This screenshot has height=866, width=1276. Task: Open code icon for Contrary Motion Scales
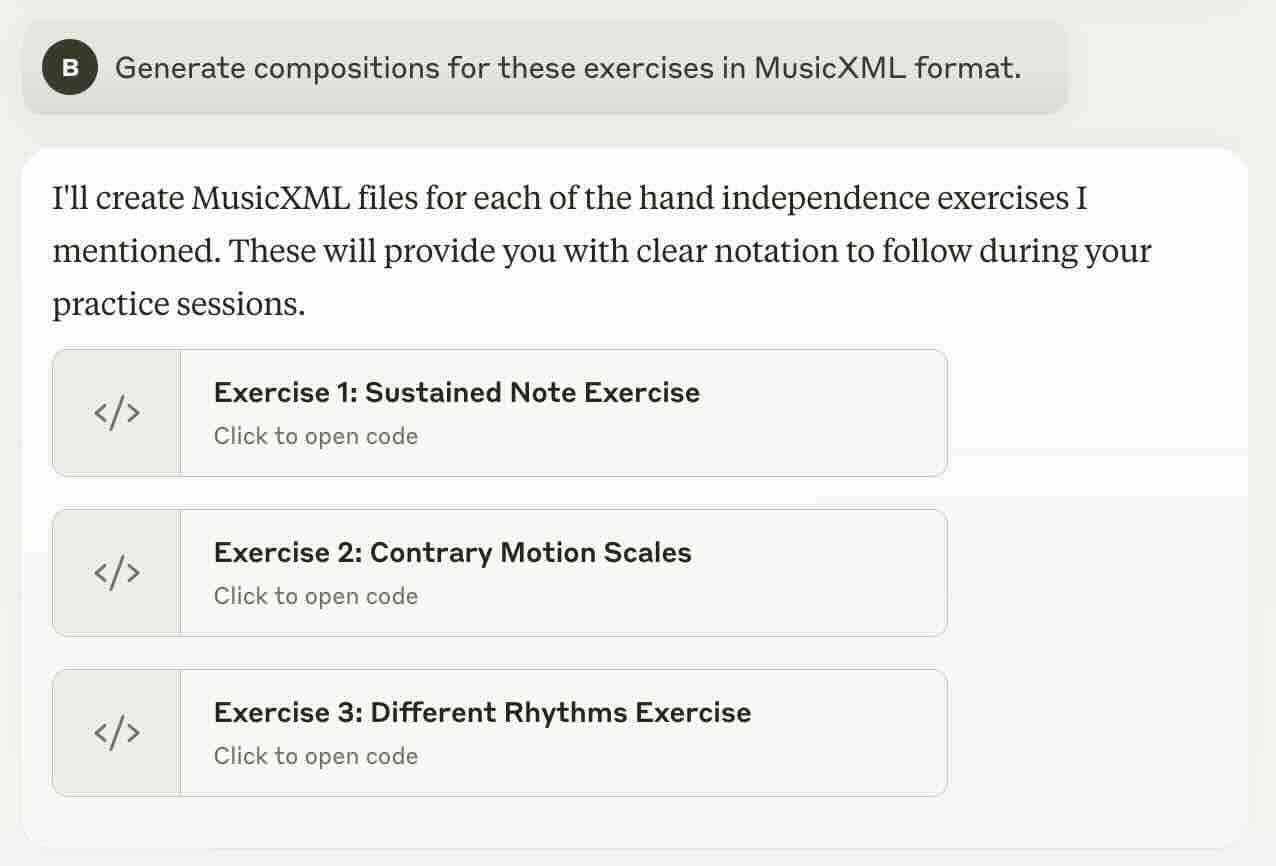[x=116, y=573]
